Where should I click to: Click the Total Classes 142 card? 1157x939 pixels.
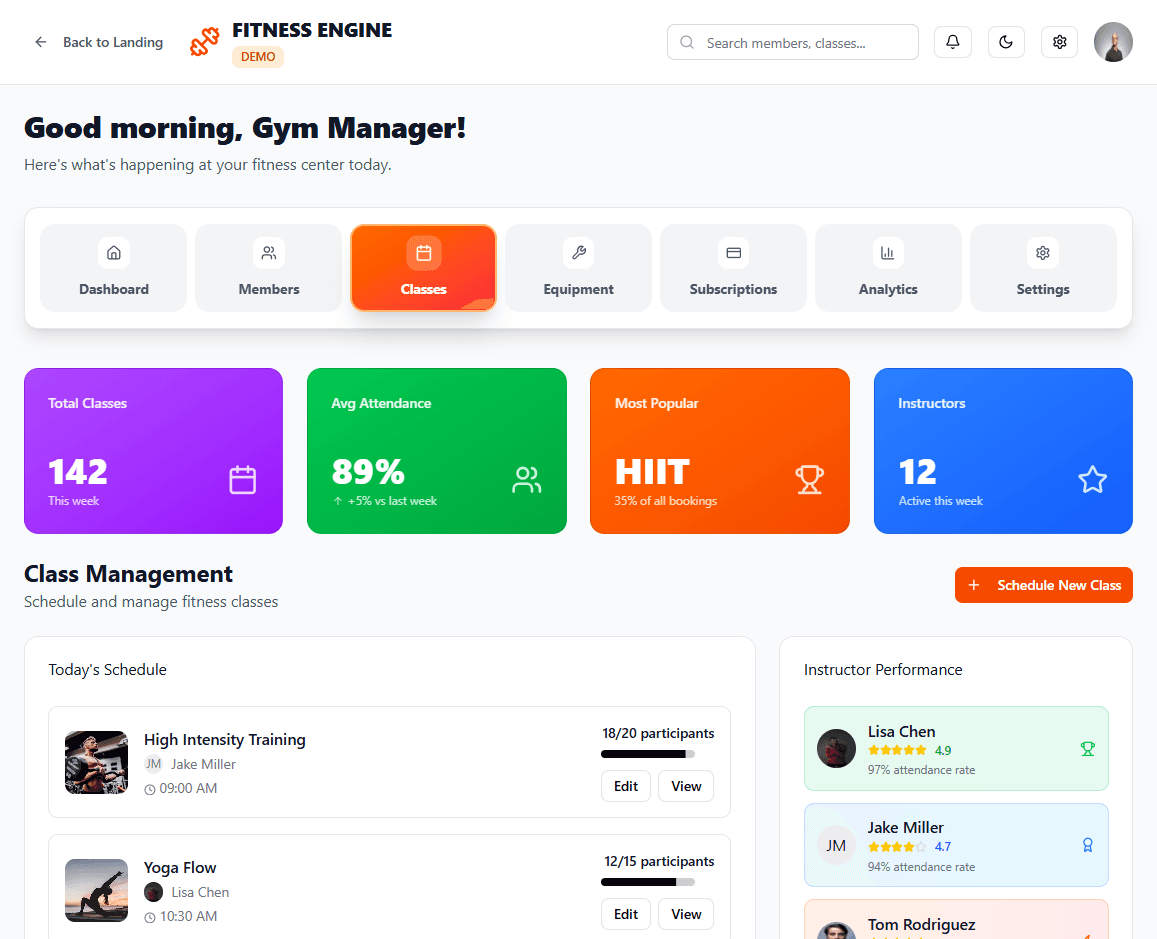153,451
